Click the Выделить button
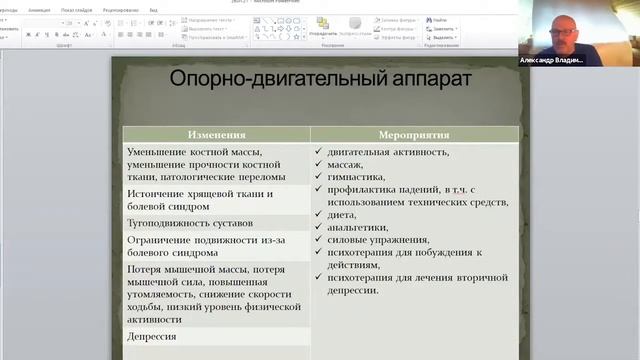This screenshot has width=640, height=360. pyautogui.click(x=441, y=38)
